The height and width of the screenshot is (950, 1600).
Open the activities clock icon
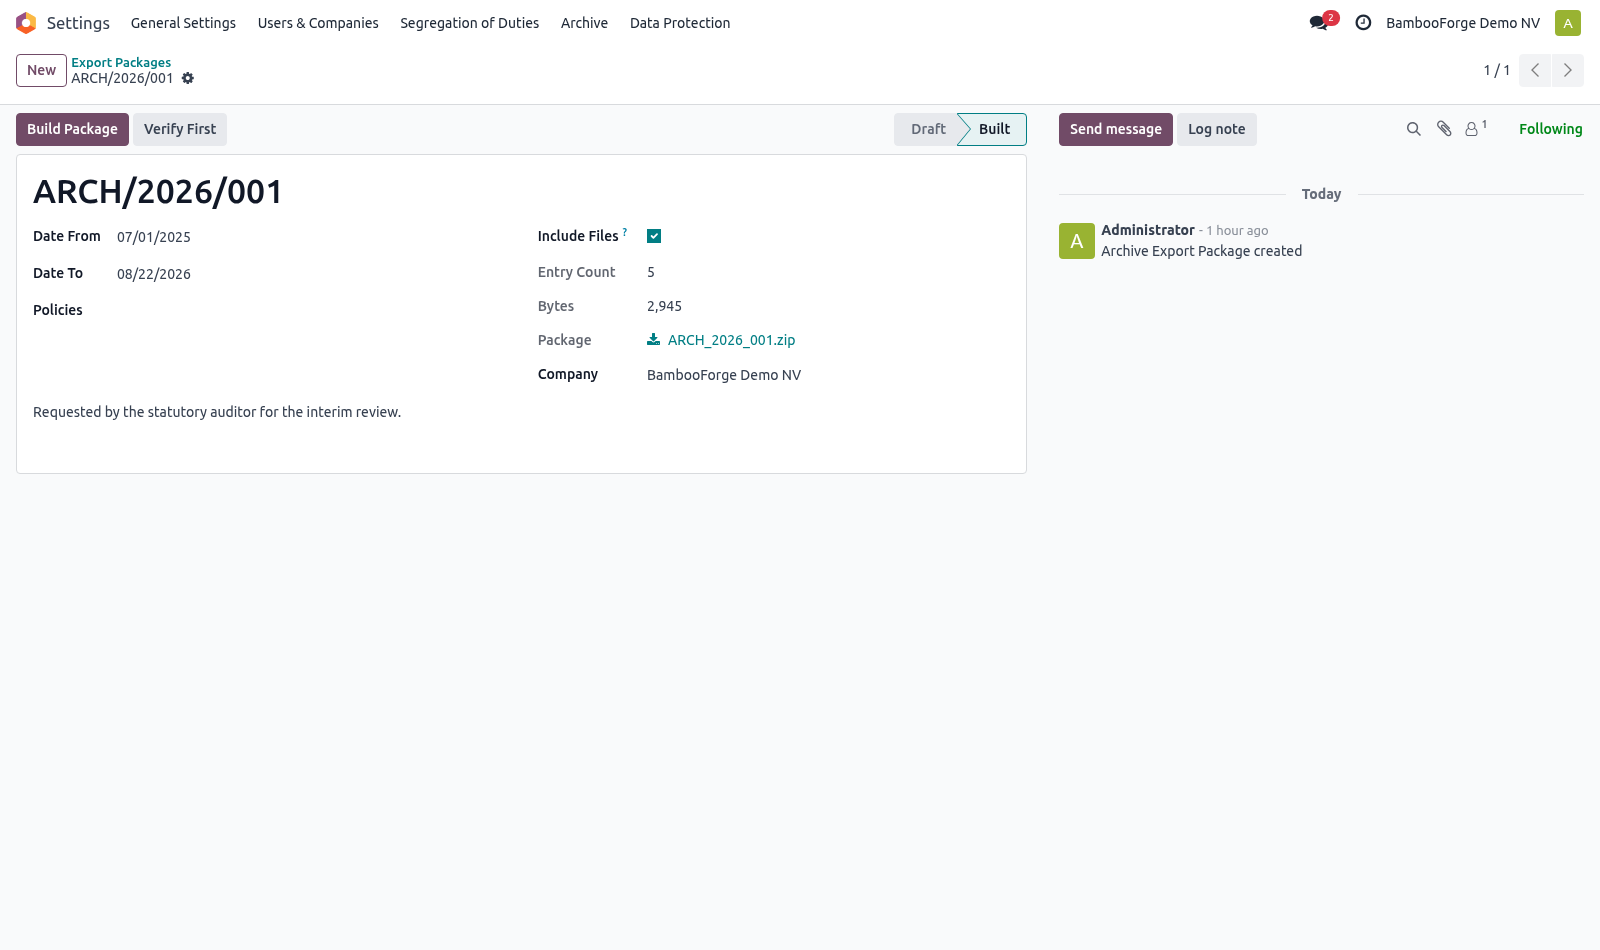click(x=1363, y=23)
